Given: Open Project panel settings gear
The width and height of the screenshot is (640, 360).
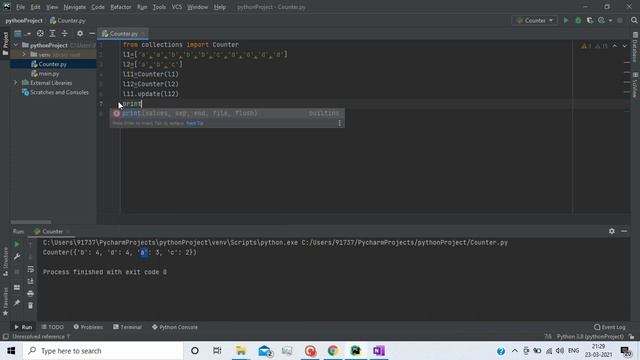Looking at the screenshot, I should pos(80,33).
